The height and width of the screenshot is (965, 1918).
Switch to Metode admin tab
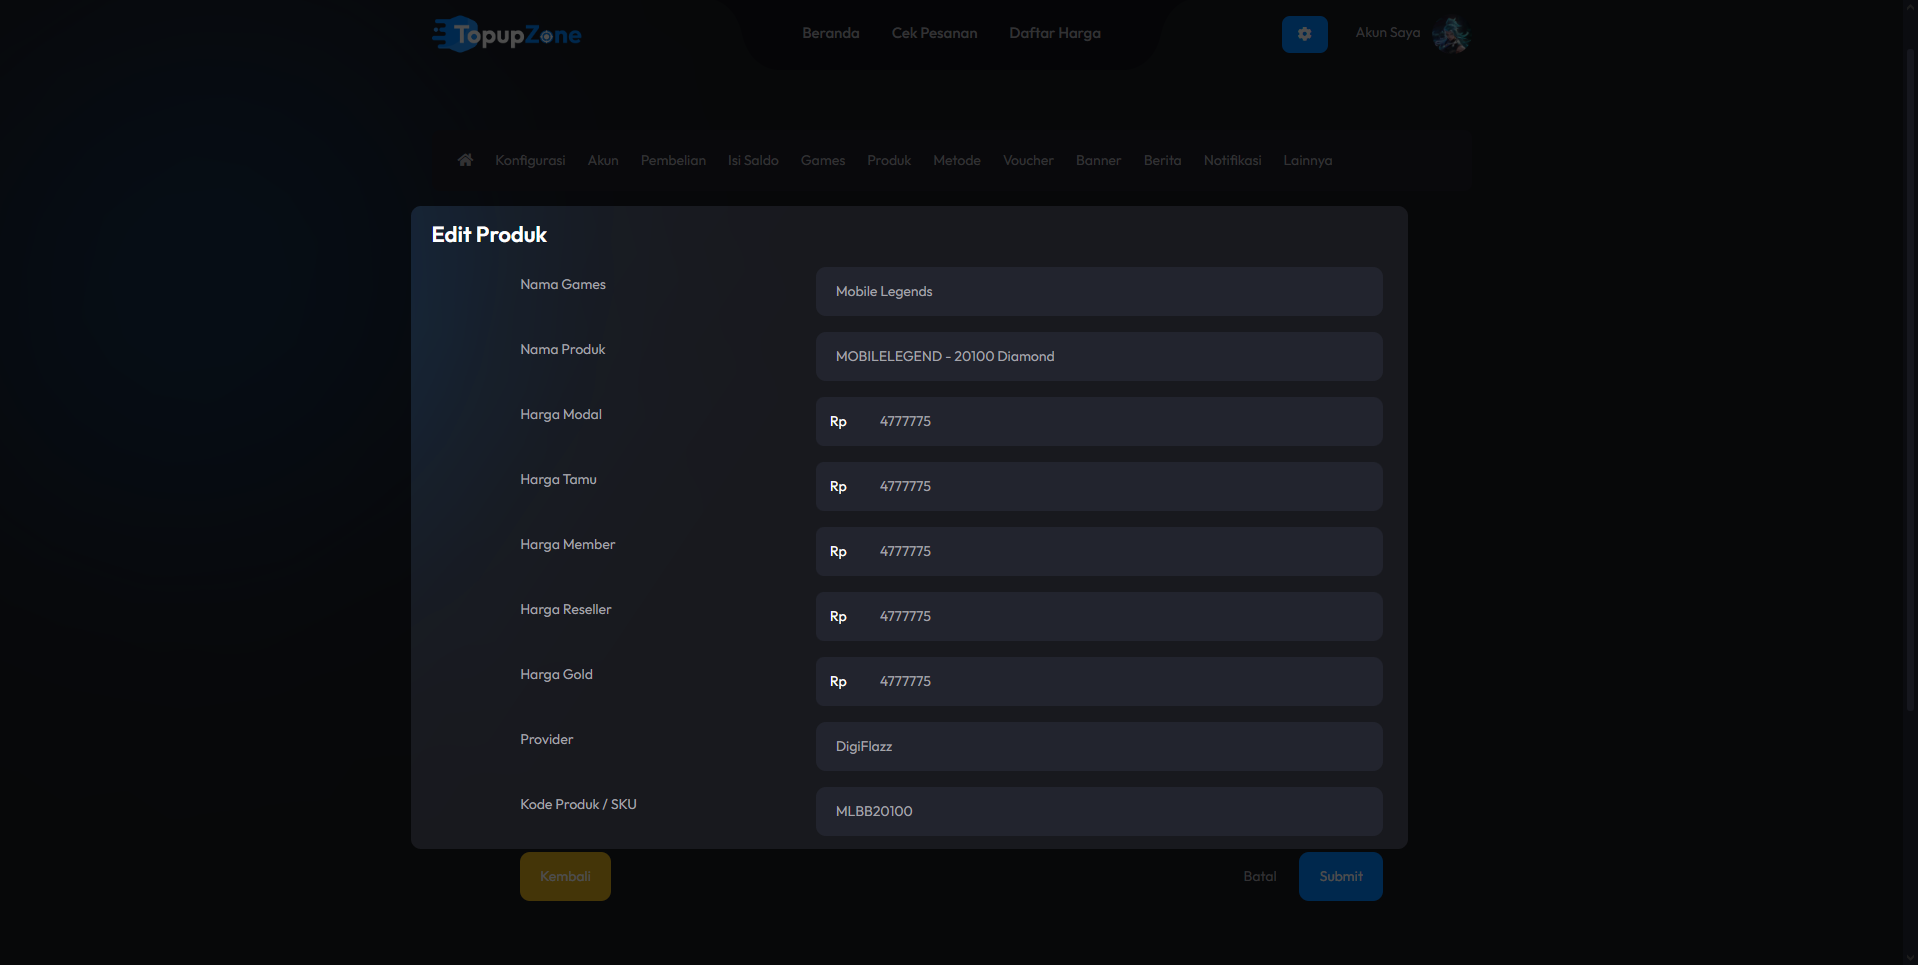(957, 160)
